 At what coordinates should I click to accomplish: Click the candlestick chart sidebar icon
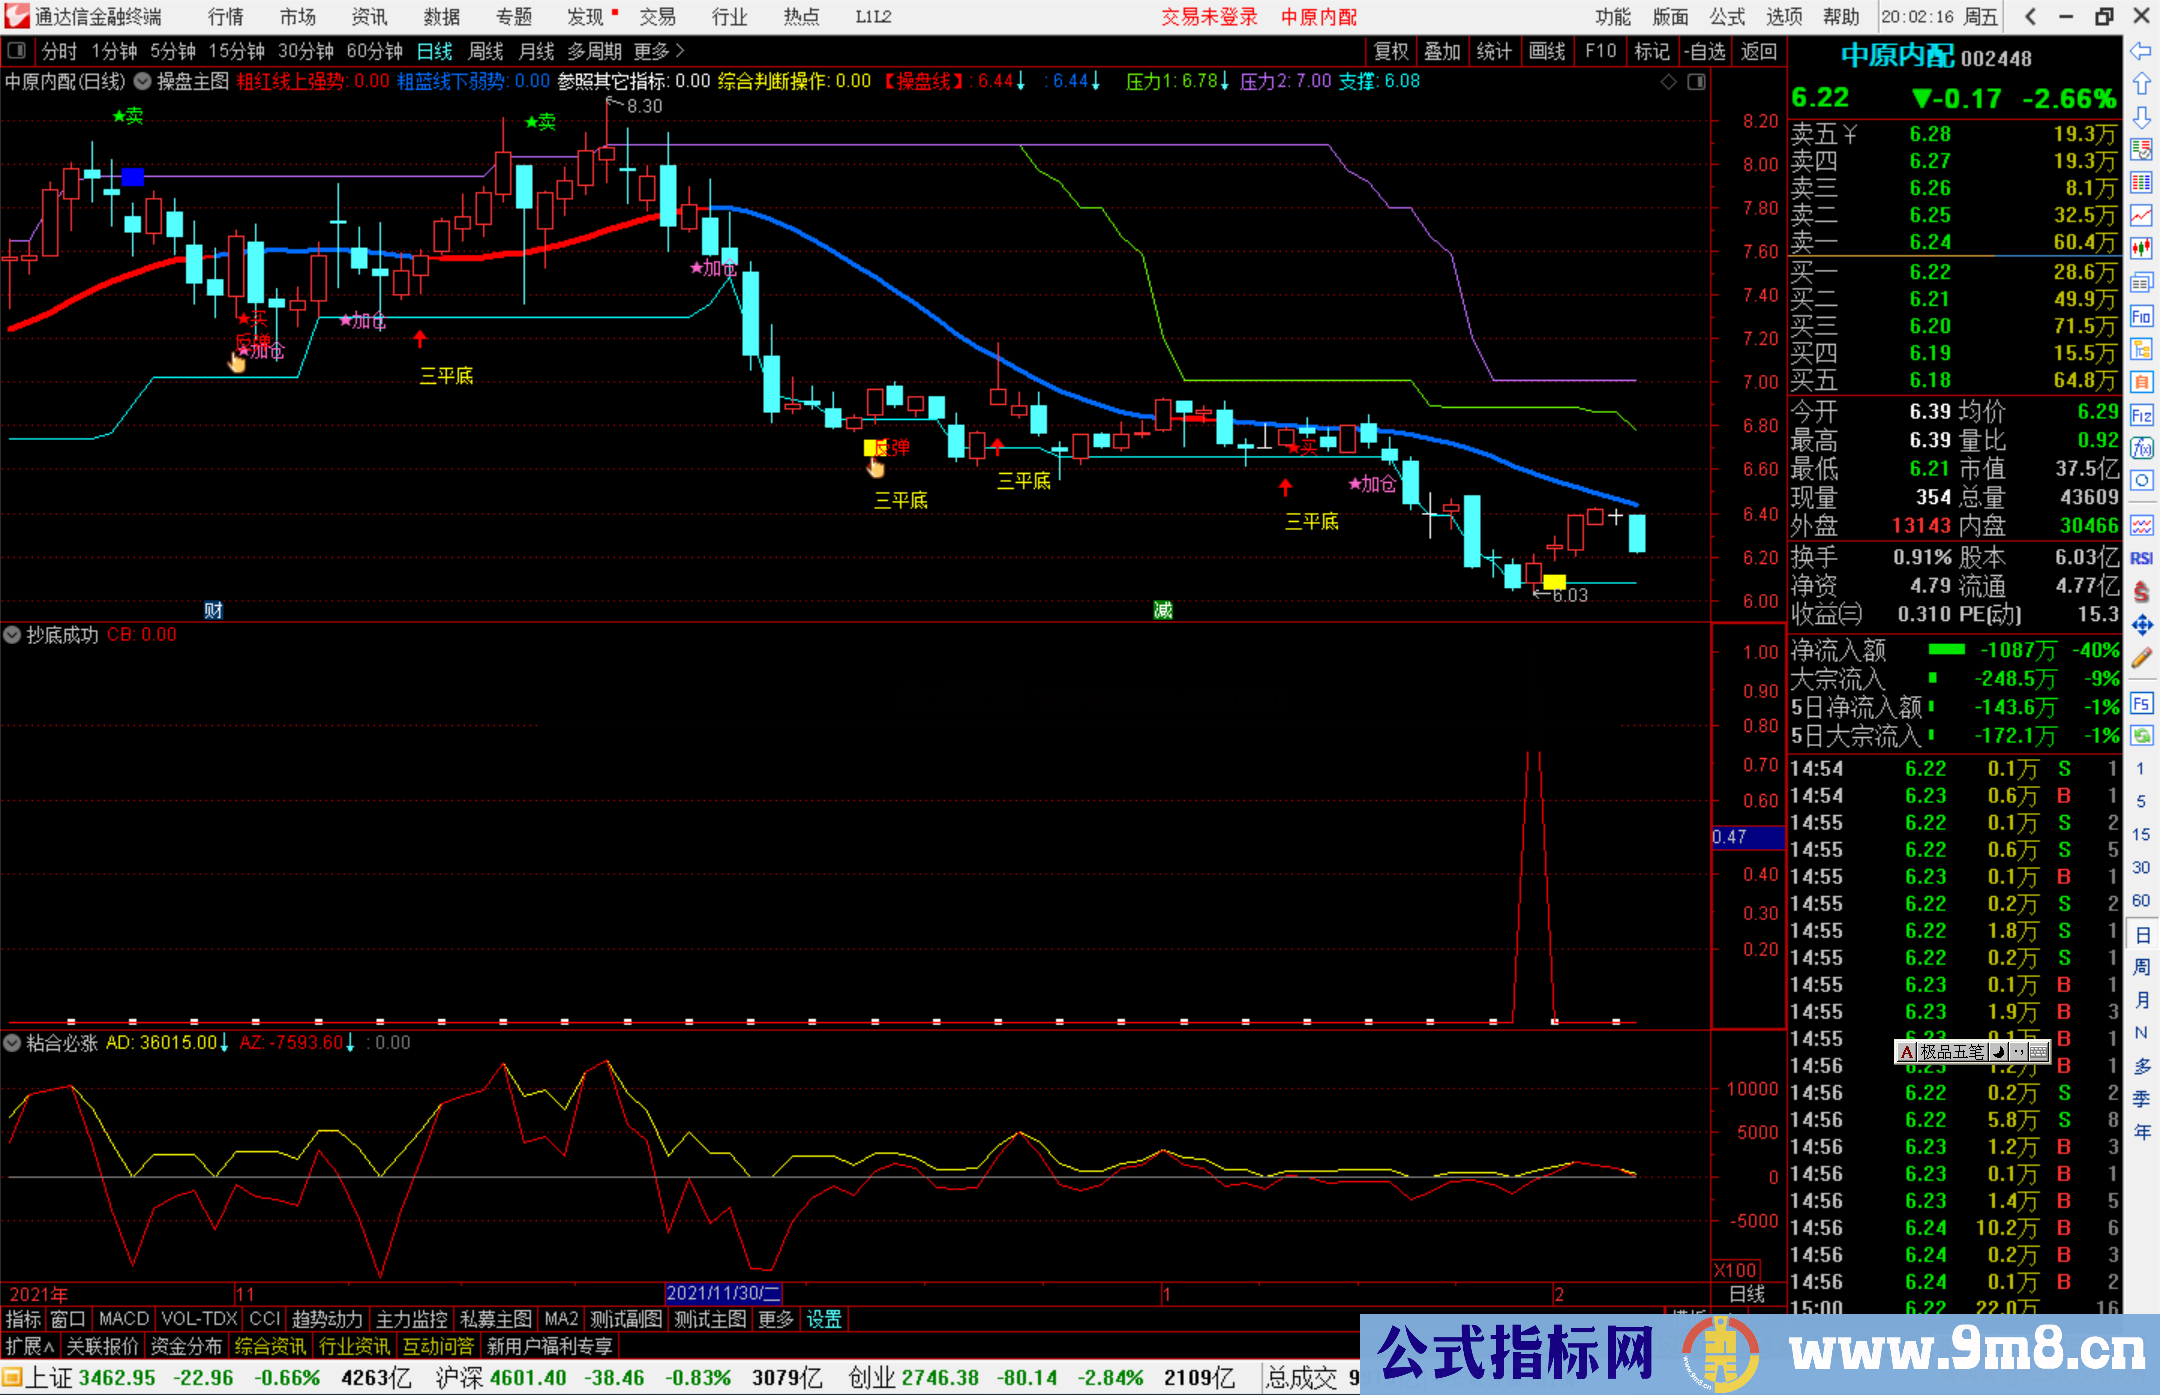(x=2141, y=248)
